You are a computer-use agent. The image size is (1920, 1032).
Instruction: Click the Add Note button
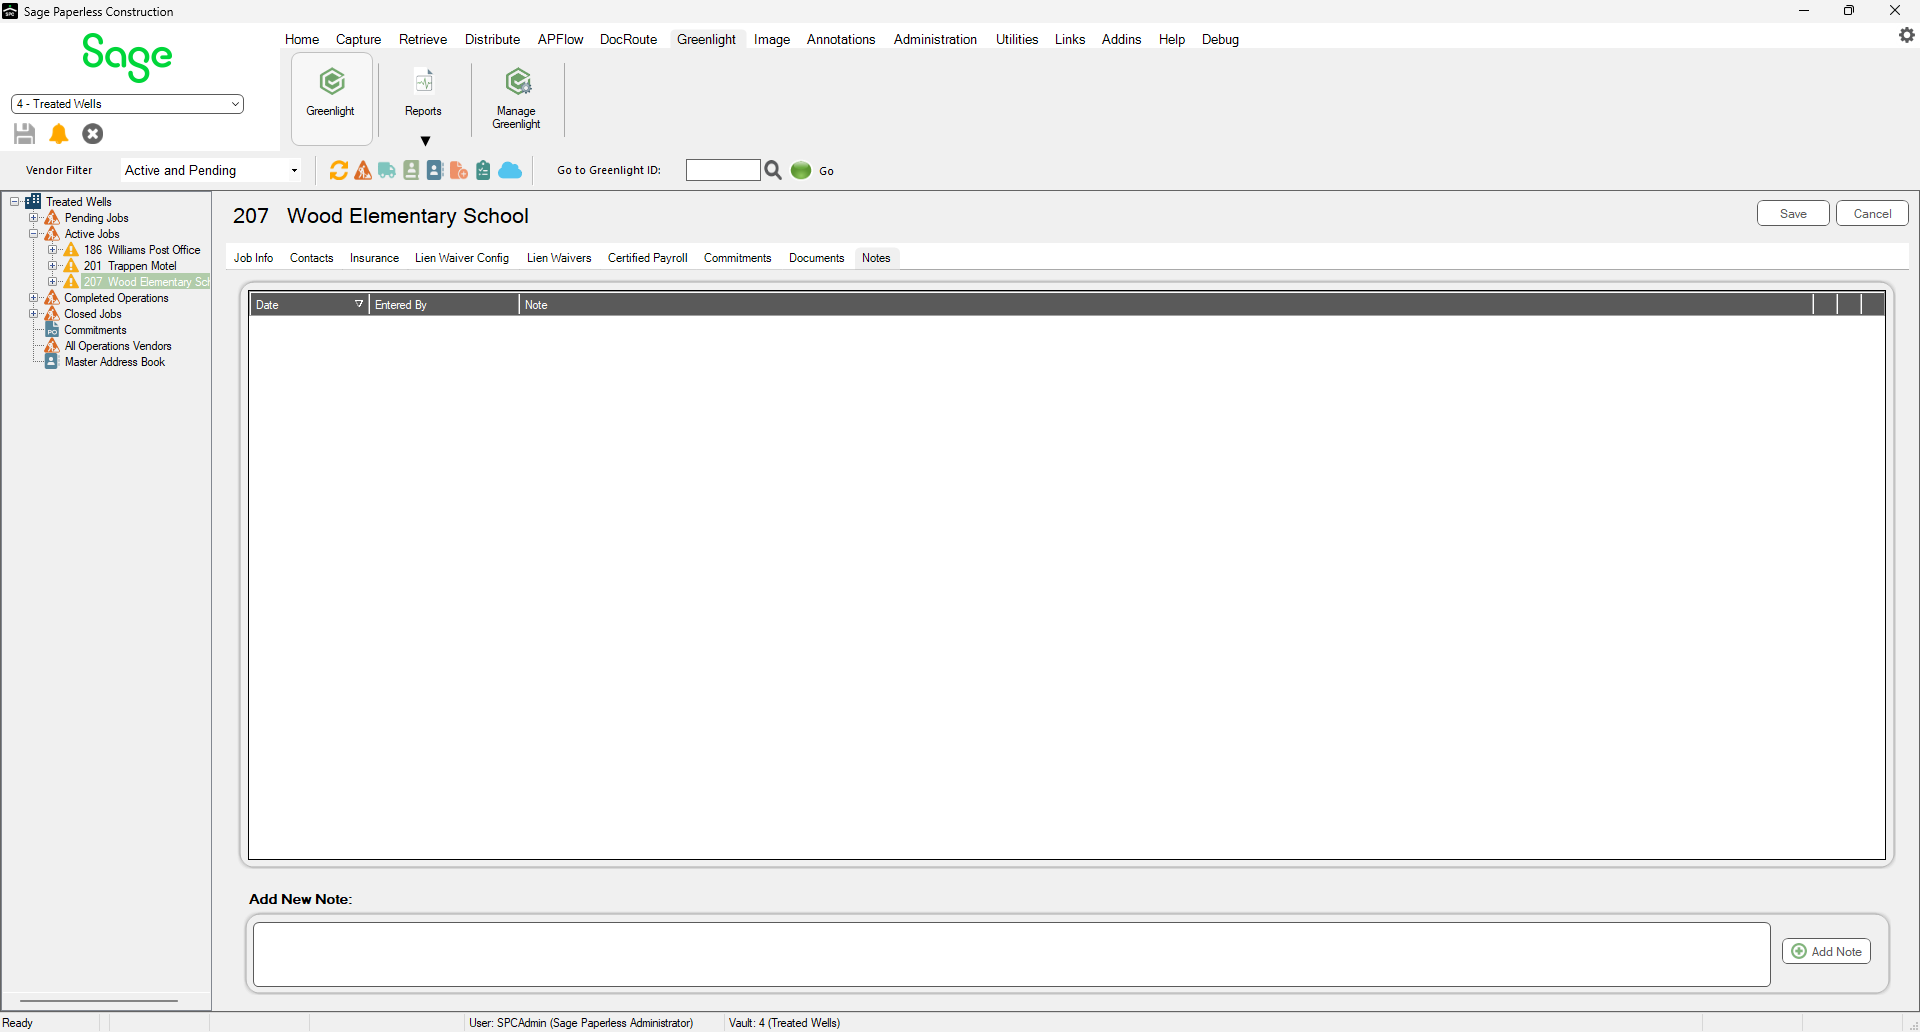(x=1826, y=951)
